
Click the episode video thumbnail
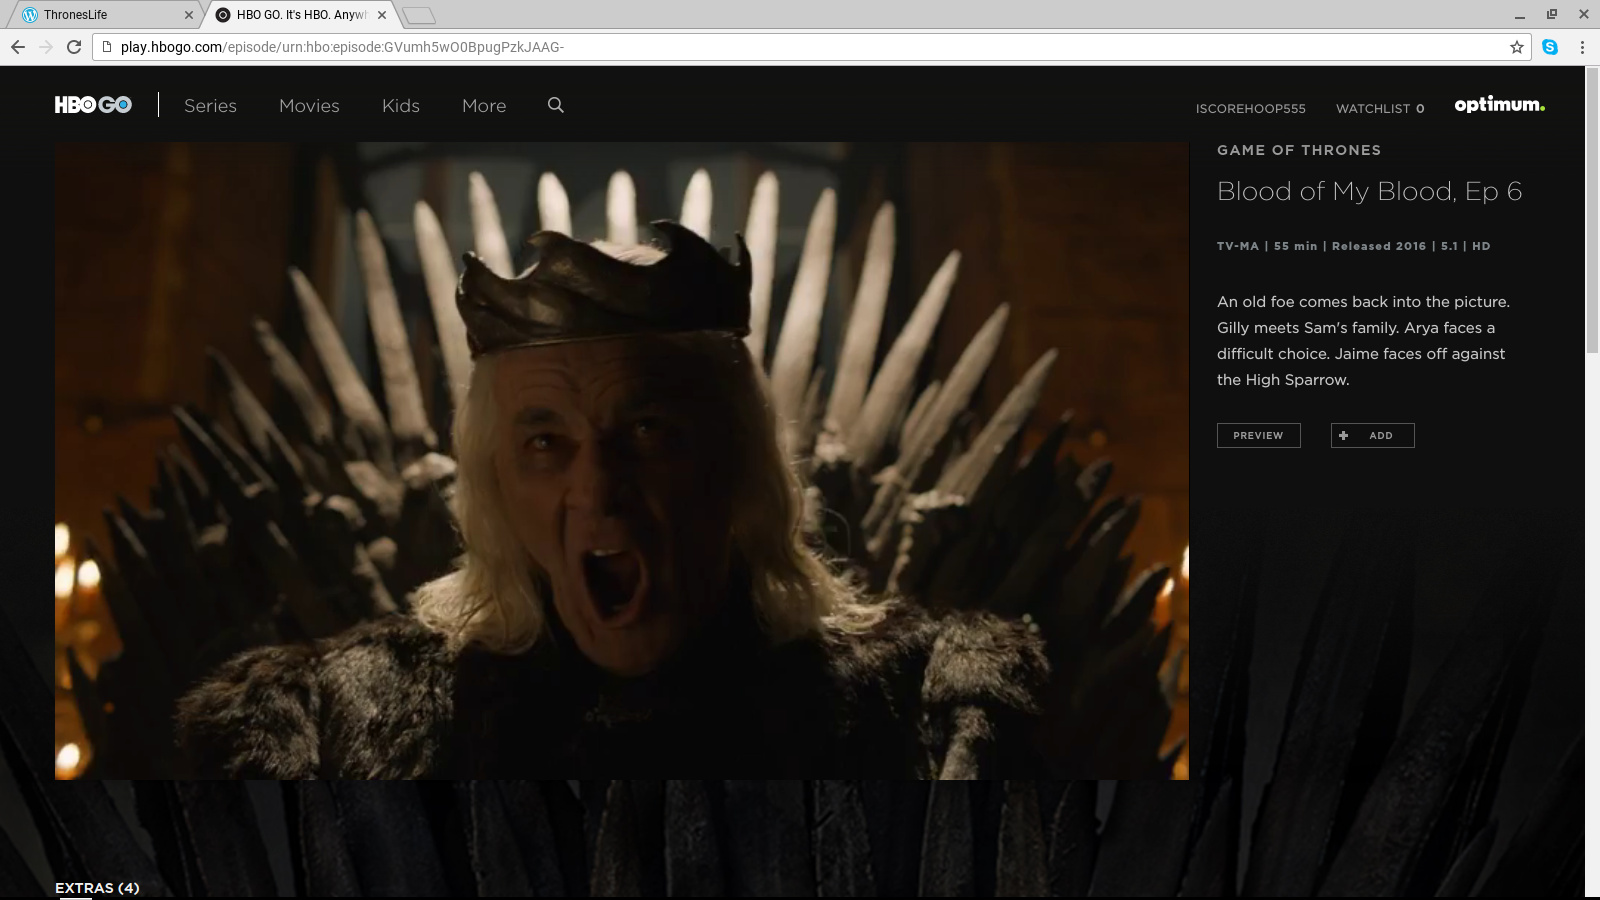(x=621, y=460)
